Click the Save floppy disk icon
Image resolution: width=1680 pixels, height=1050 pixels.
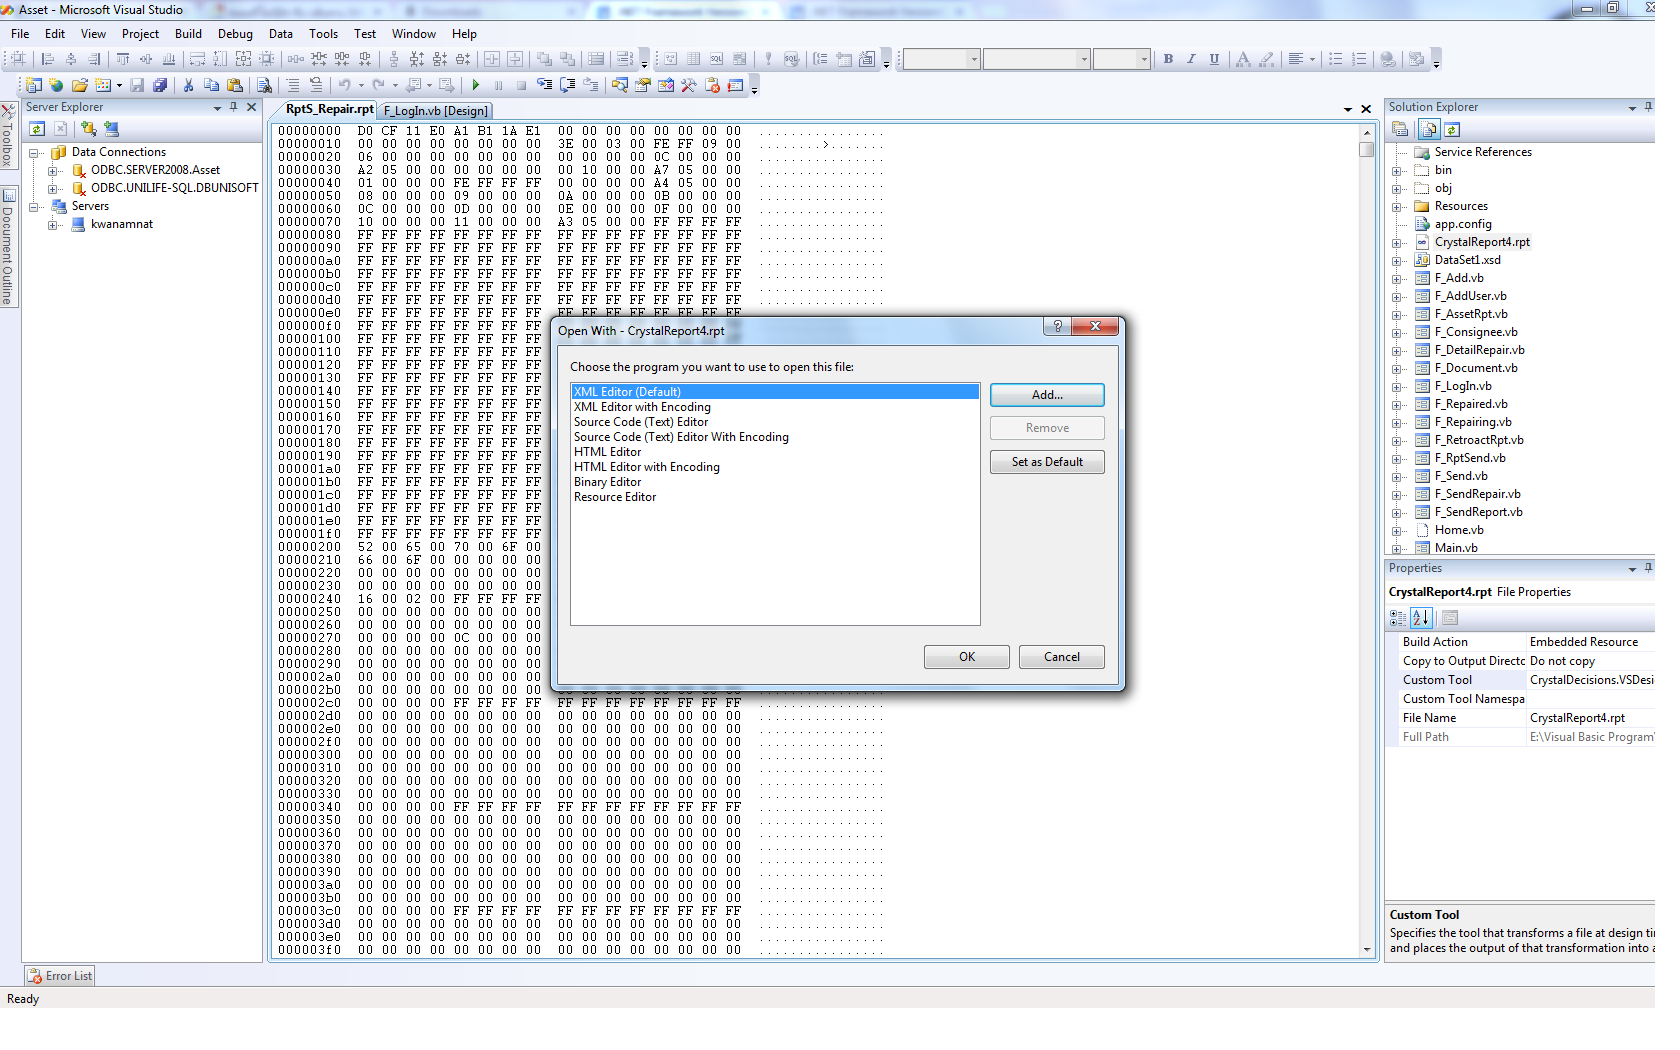pyautogui.click(x=137, y=85)
